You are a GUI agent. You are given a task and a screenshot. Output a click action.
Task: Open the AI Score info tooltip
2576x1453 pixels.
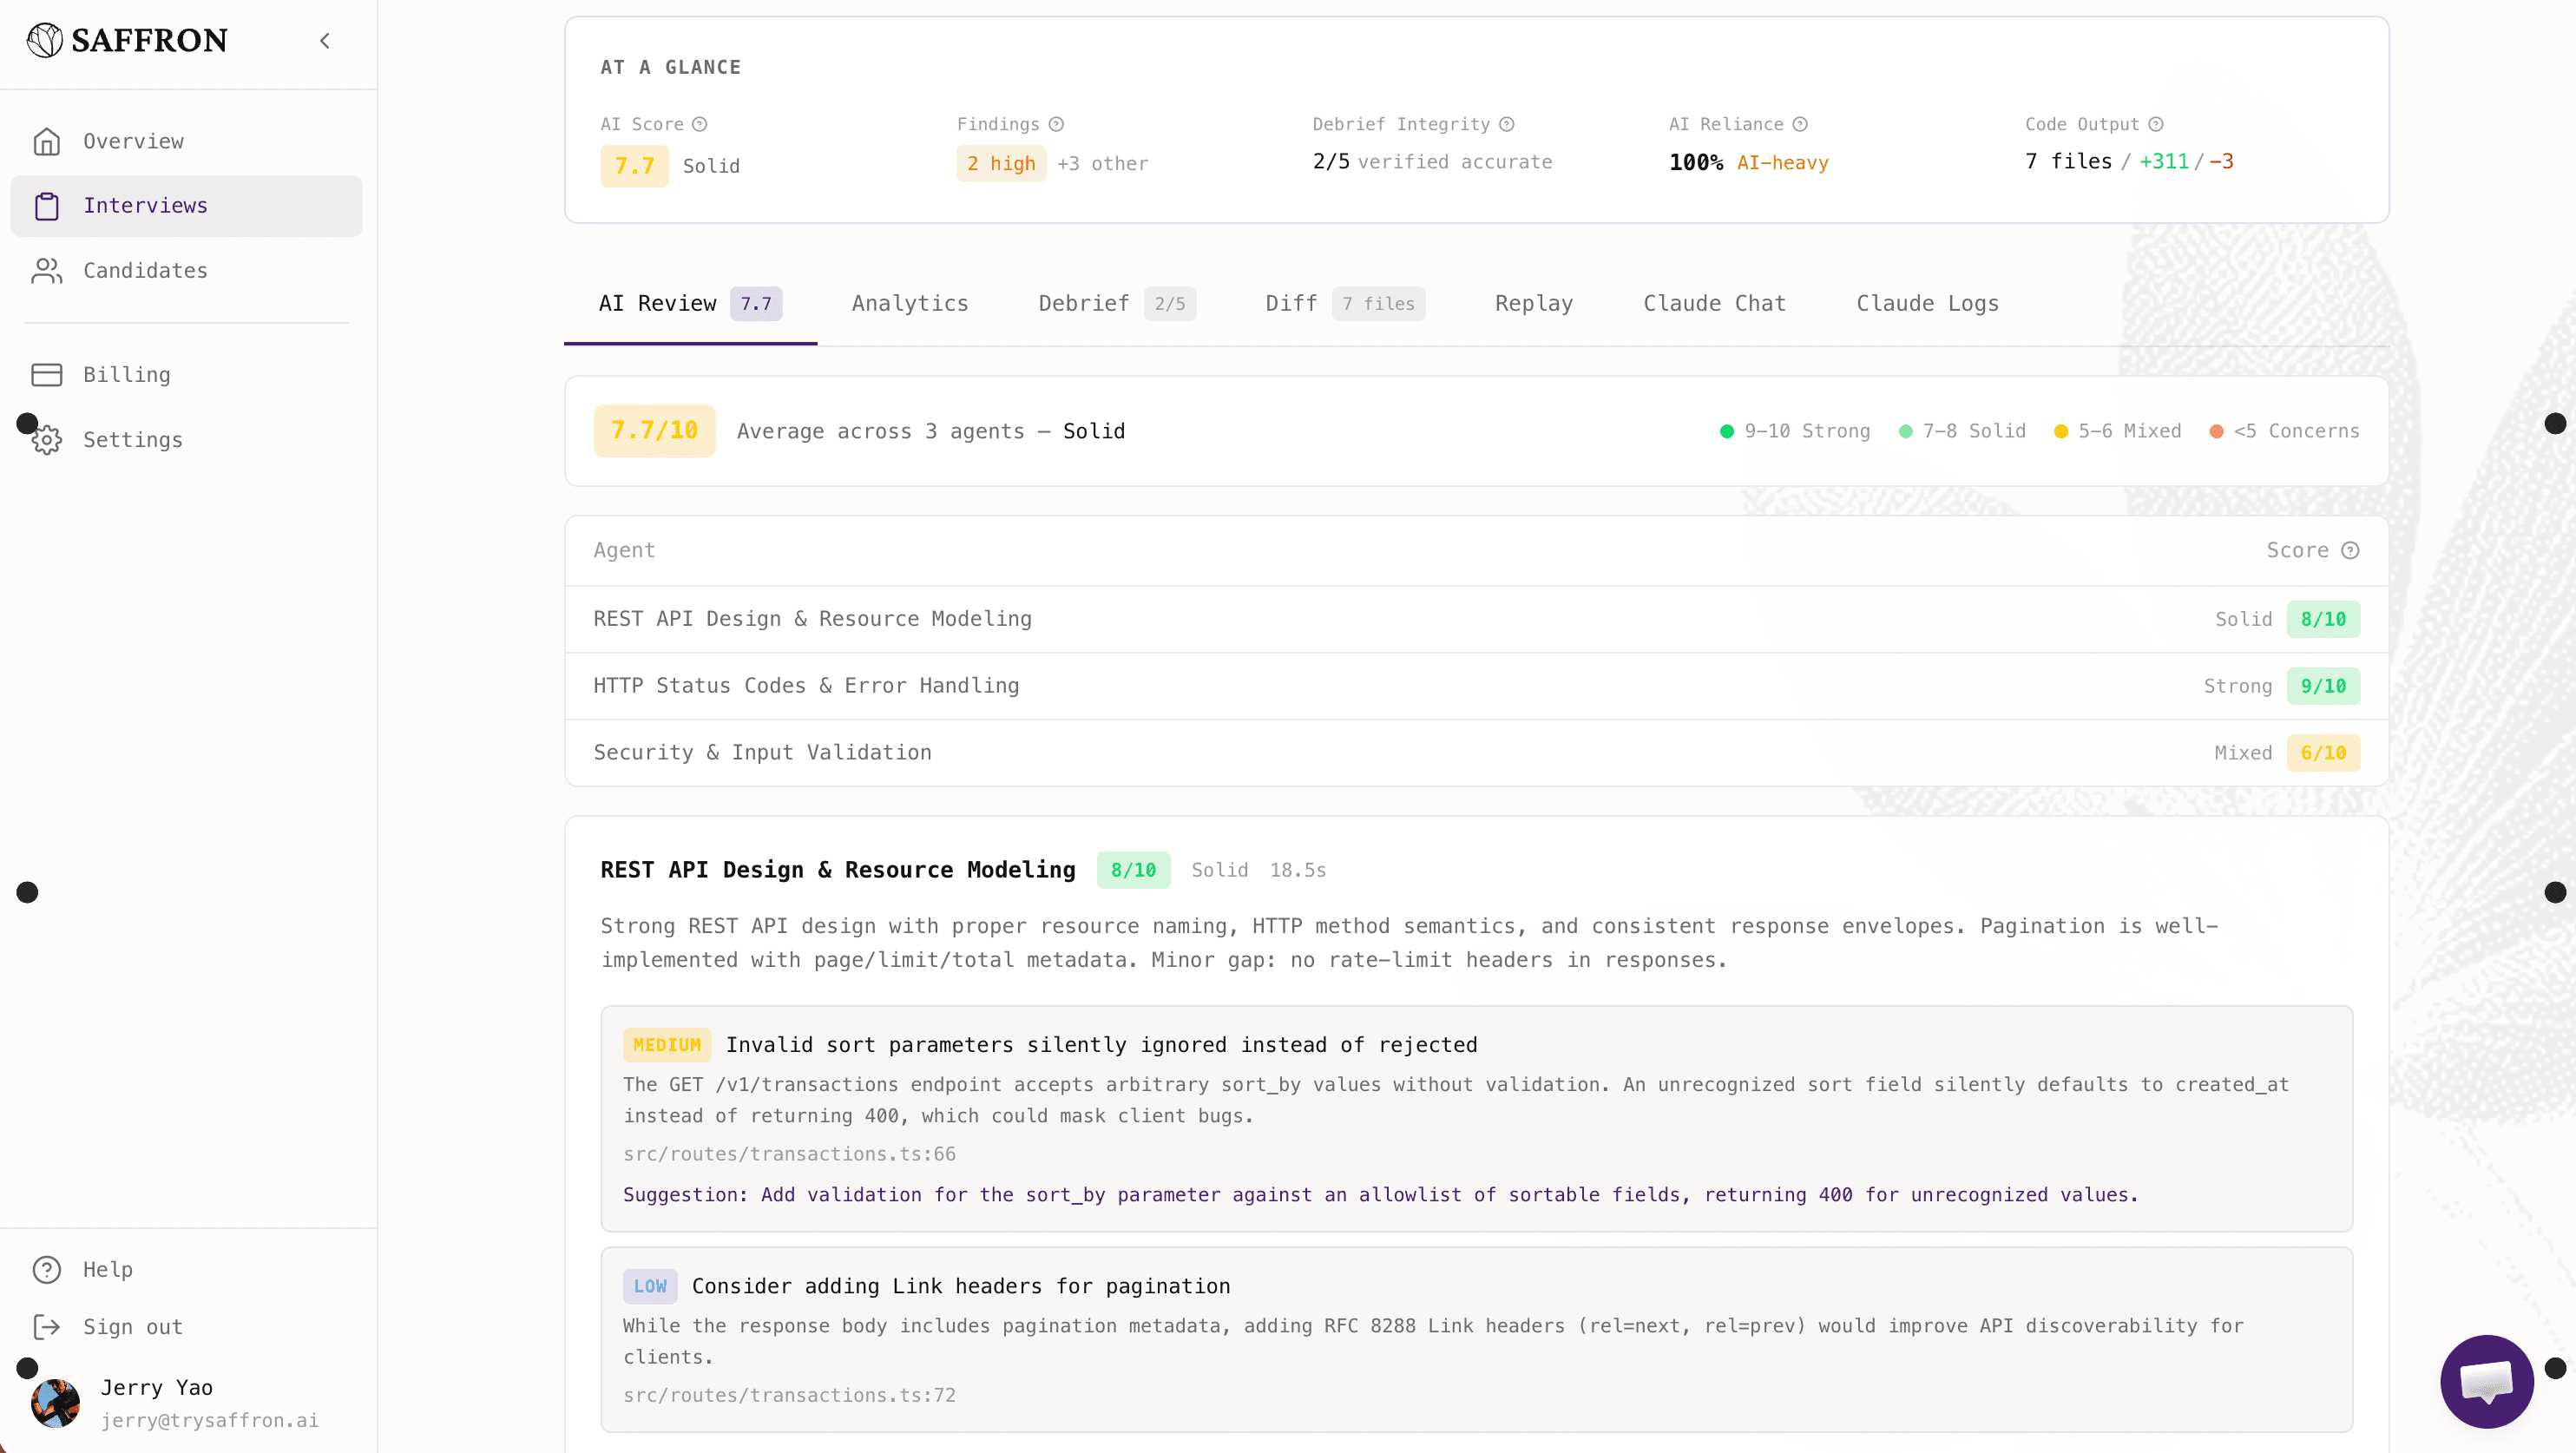(x=701, y=124)
